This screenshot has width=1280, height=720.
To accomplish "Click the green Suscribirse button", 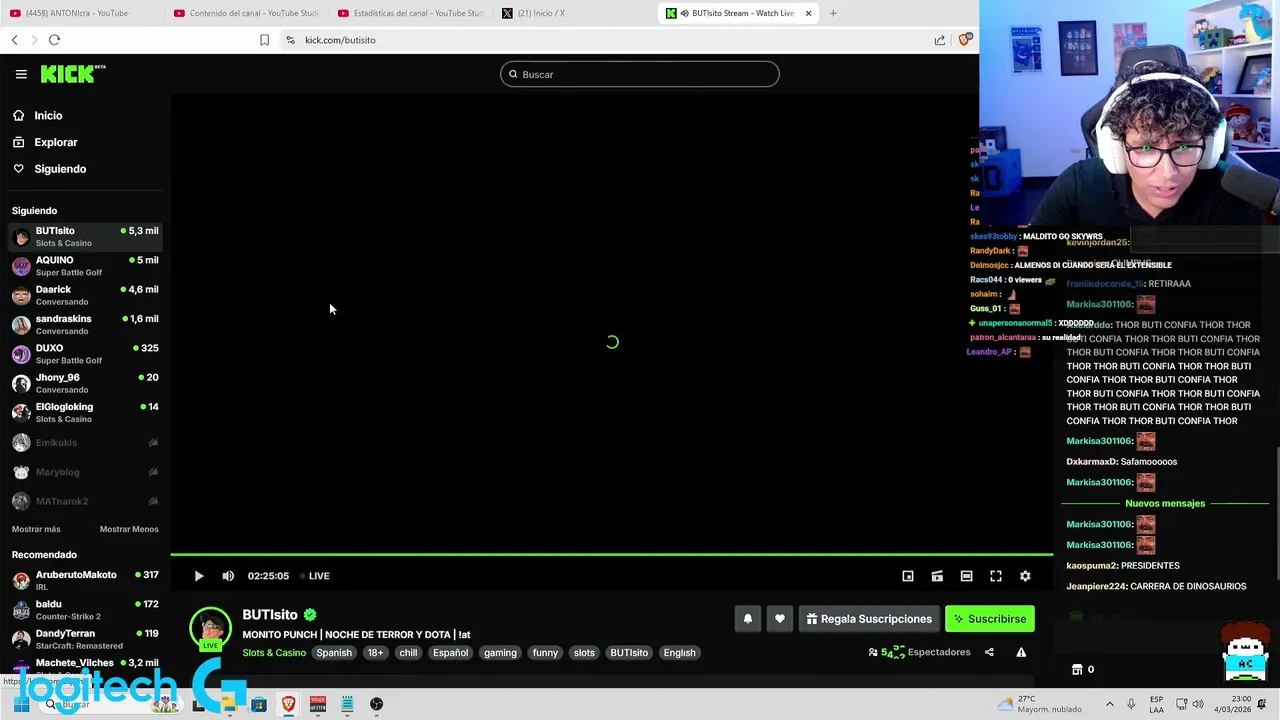I will tap(990, 619).
